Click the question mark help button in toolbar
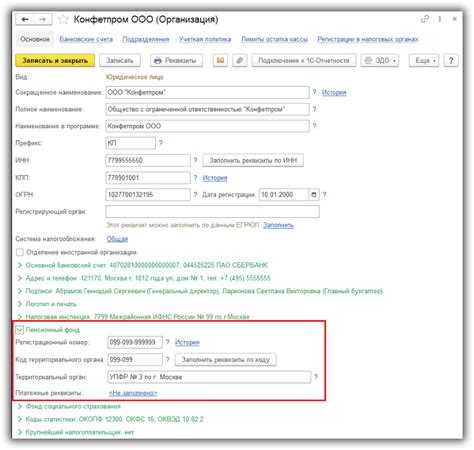The height and width of the screenshot is (450, 474). [451, 61]
